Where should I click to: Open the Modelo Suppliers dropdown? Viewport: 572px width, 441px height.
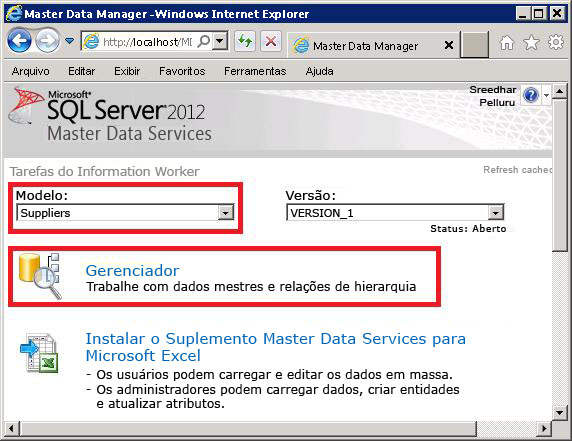click(x=125, y=213)
